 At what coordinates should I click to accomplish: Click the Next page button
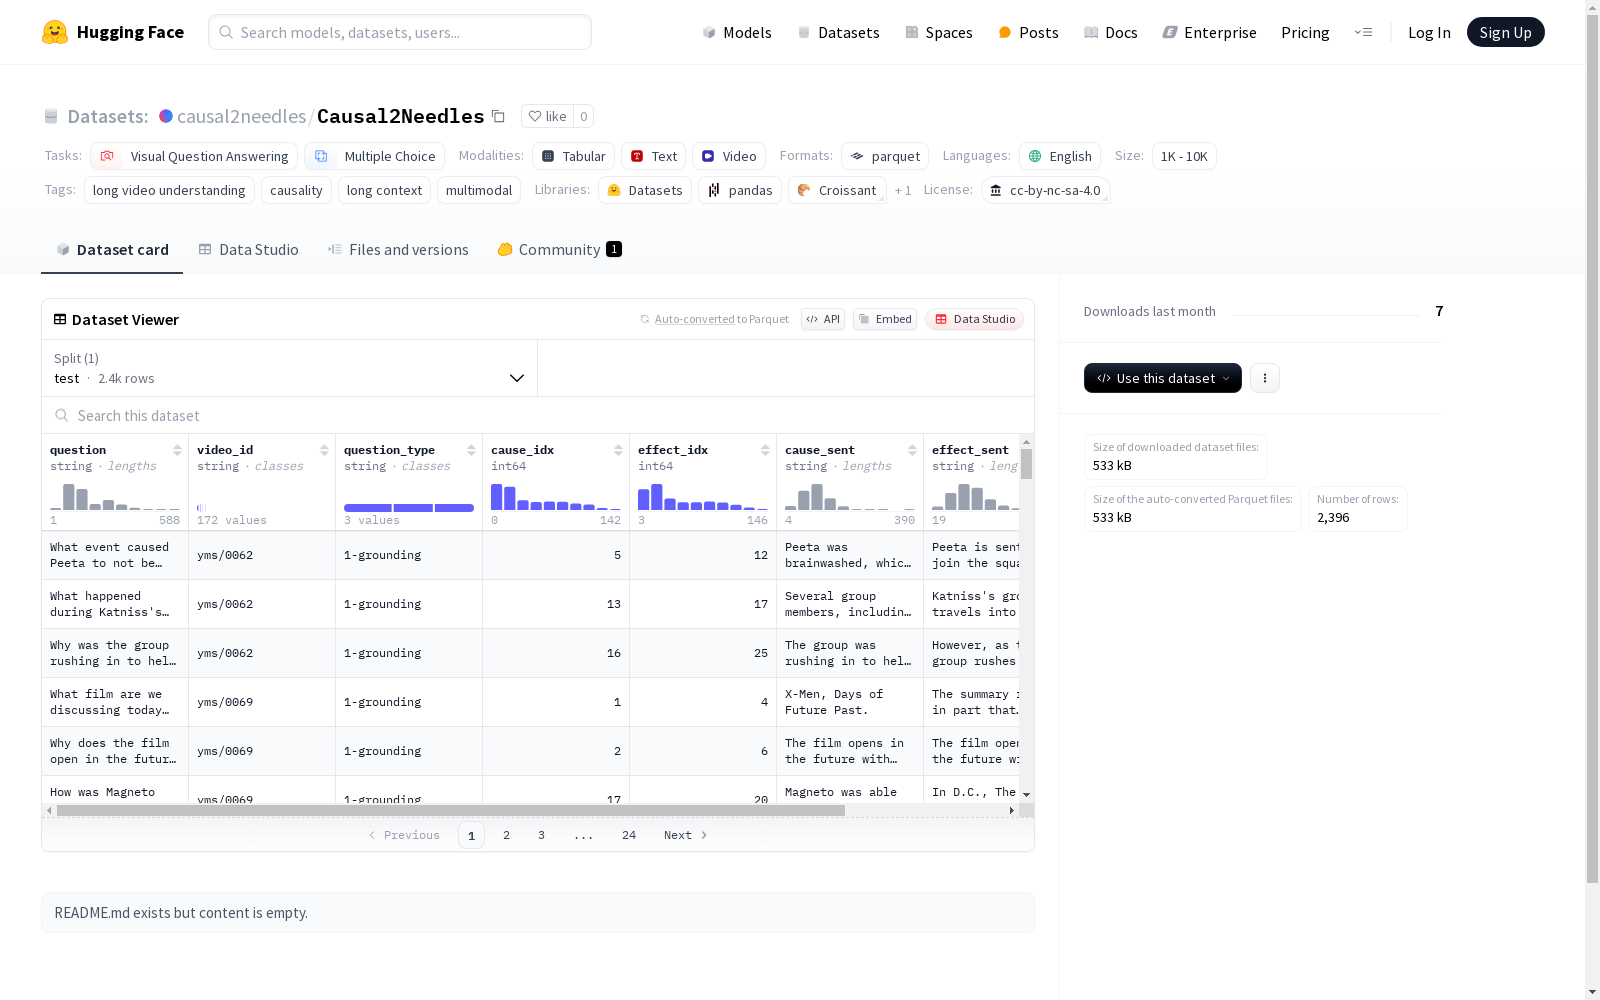click(x=686, y=835)
